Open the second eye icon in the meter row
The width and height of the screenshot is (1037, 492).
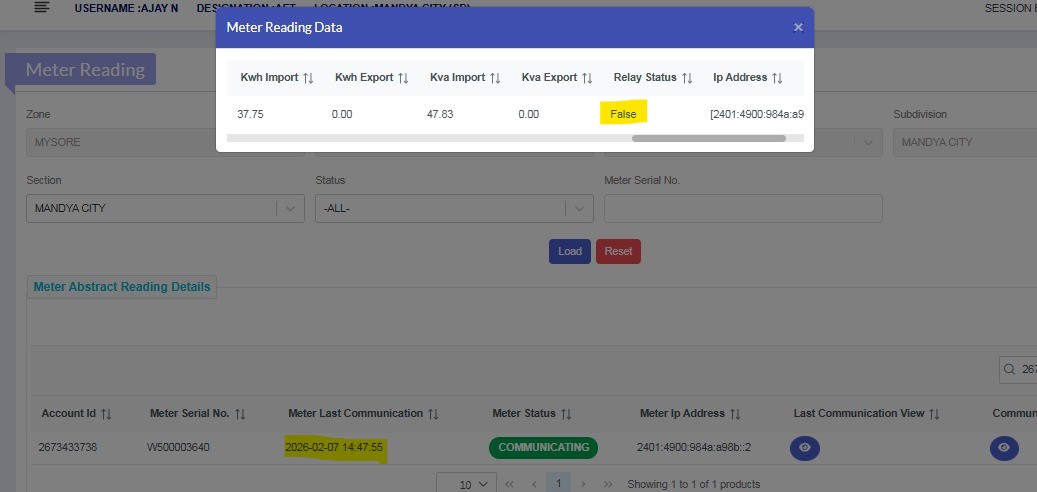click(x=1004, y=448)
